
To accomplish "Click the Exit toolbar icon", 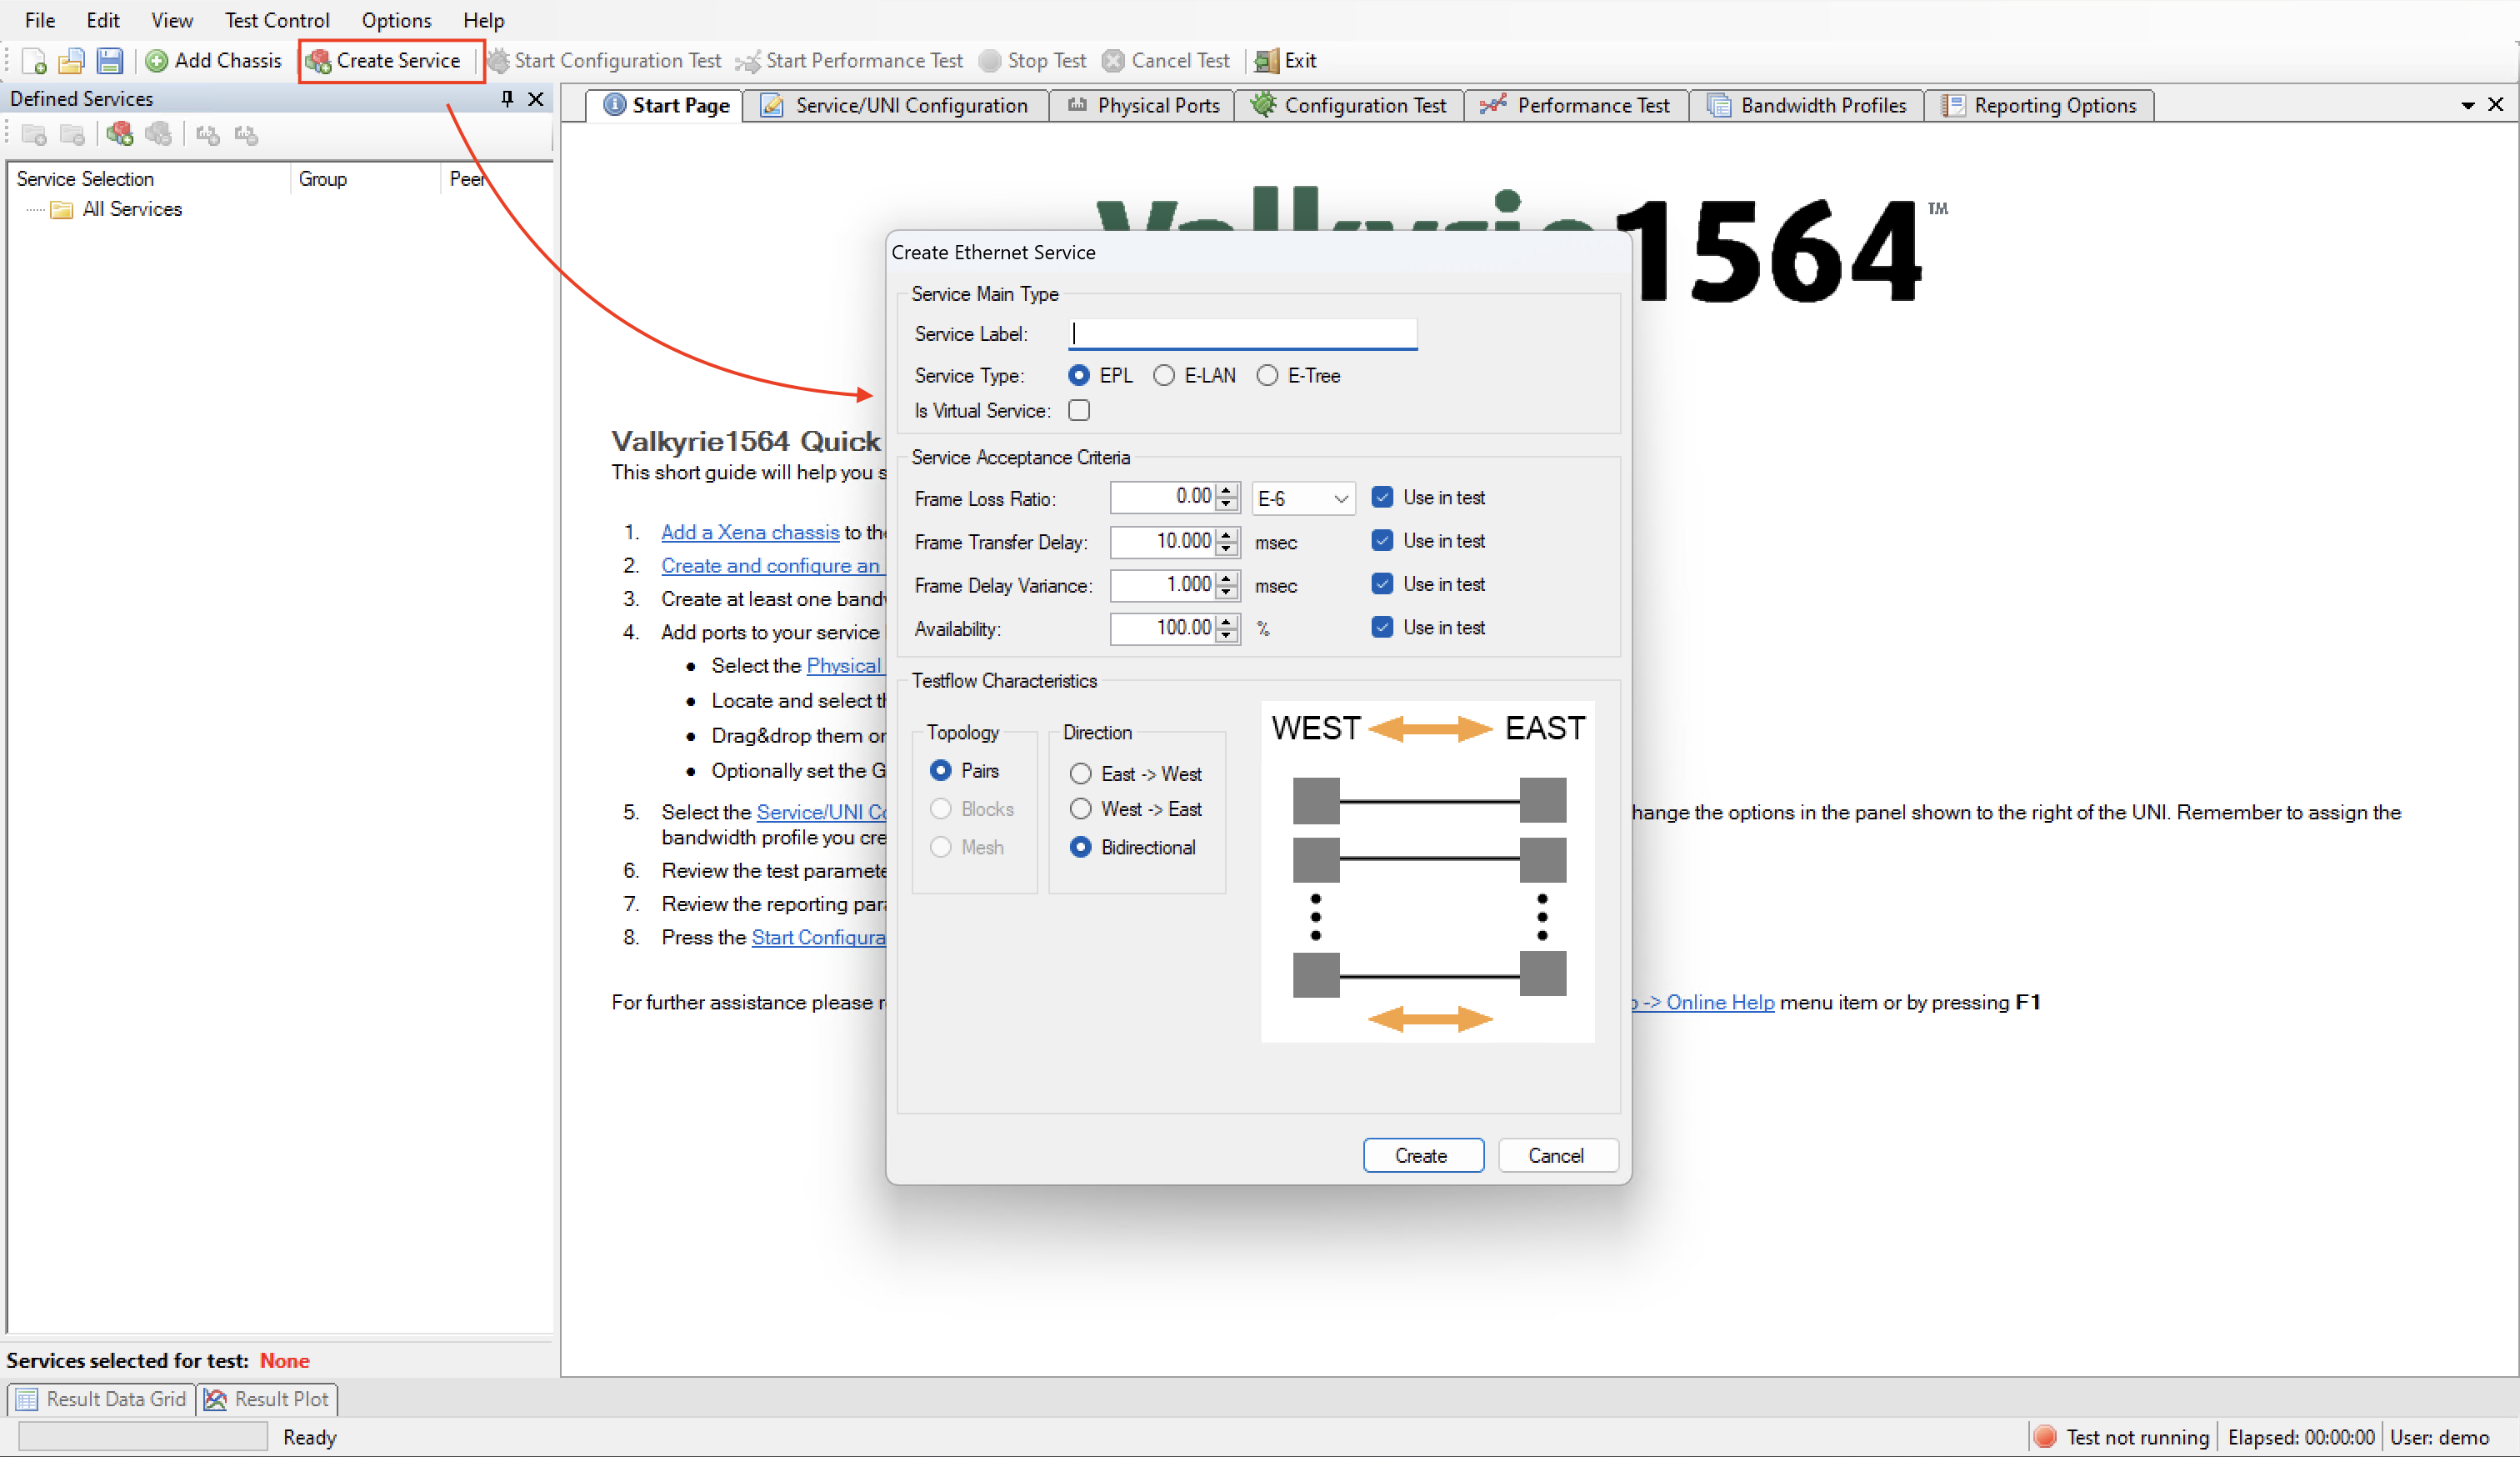I will pyautogui.click(x=1282, y=59).
